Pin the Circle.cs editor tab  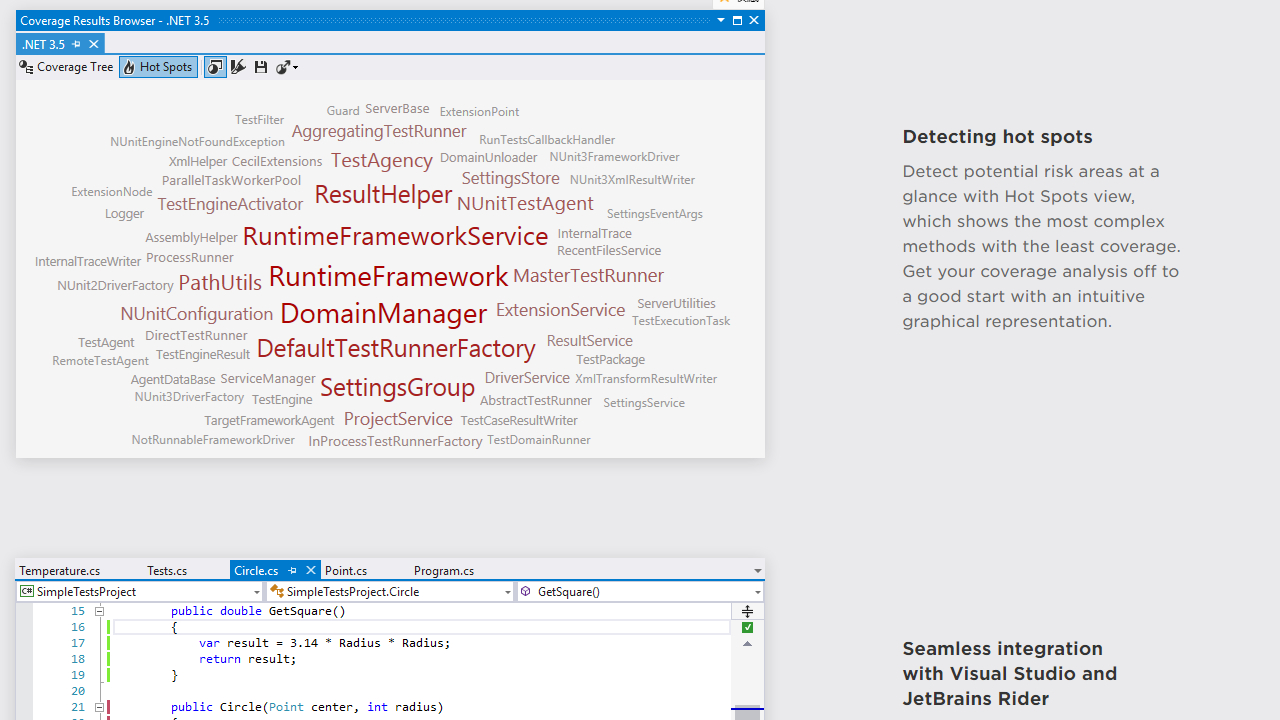292,570
